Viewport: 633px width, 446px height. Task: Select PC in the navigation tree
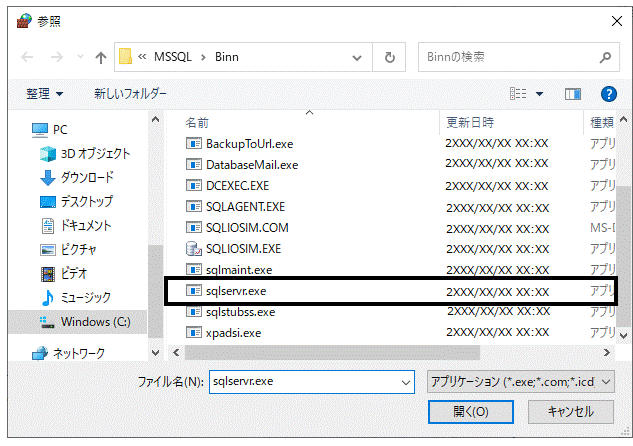point(50,130)
